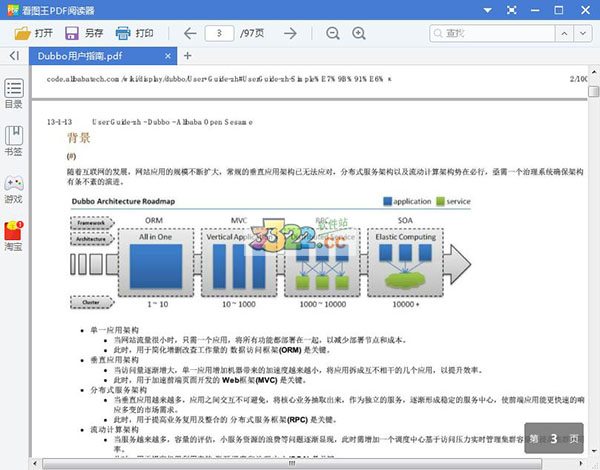Toggle fullscreen mode in title bar
This screenshot has height=470, width=600.
512,10
